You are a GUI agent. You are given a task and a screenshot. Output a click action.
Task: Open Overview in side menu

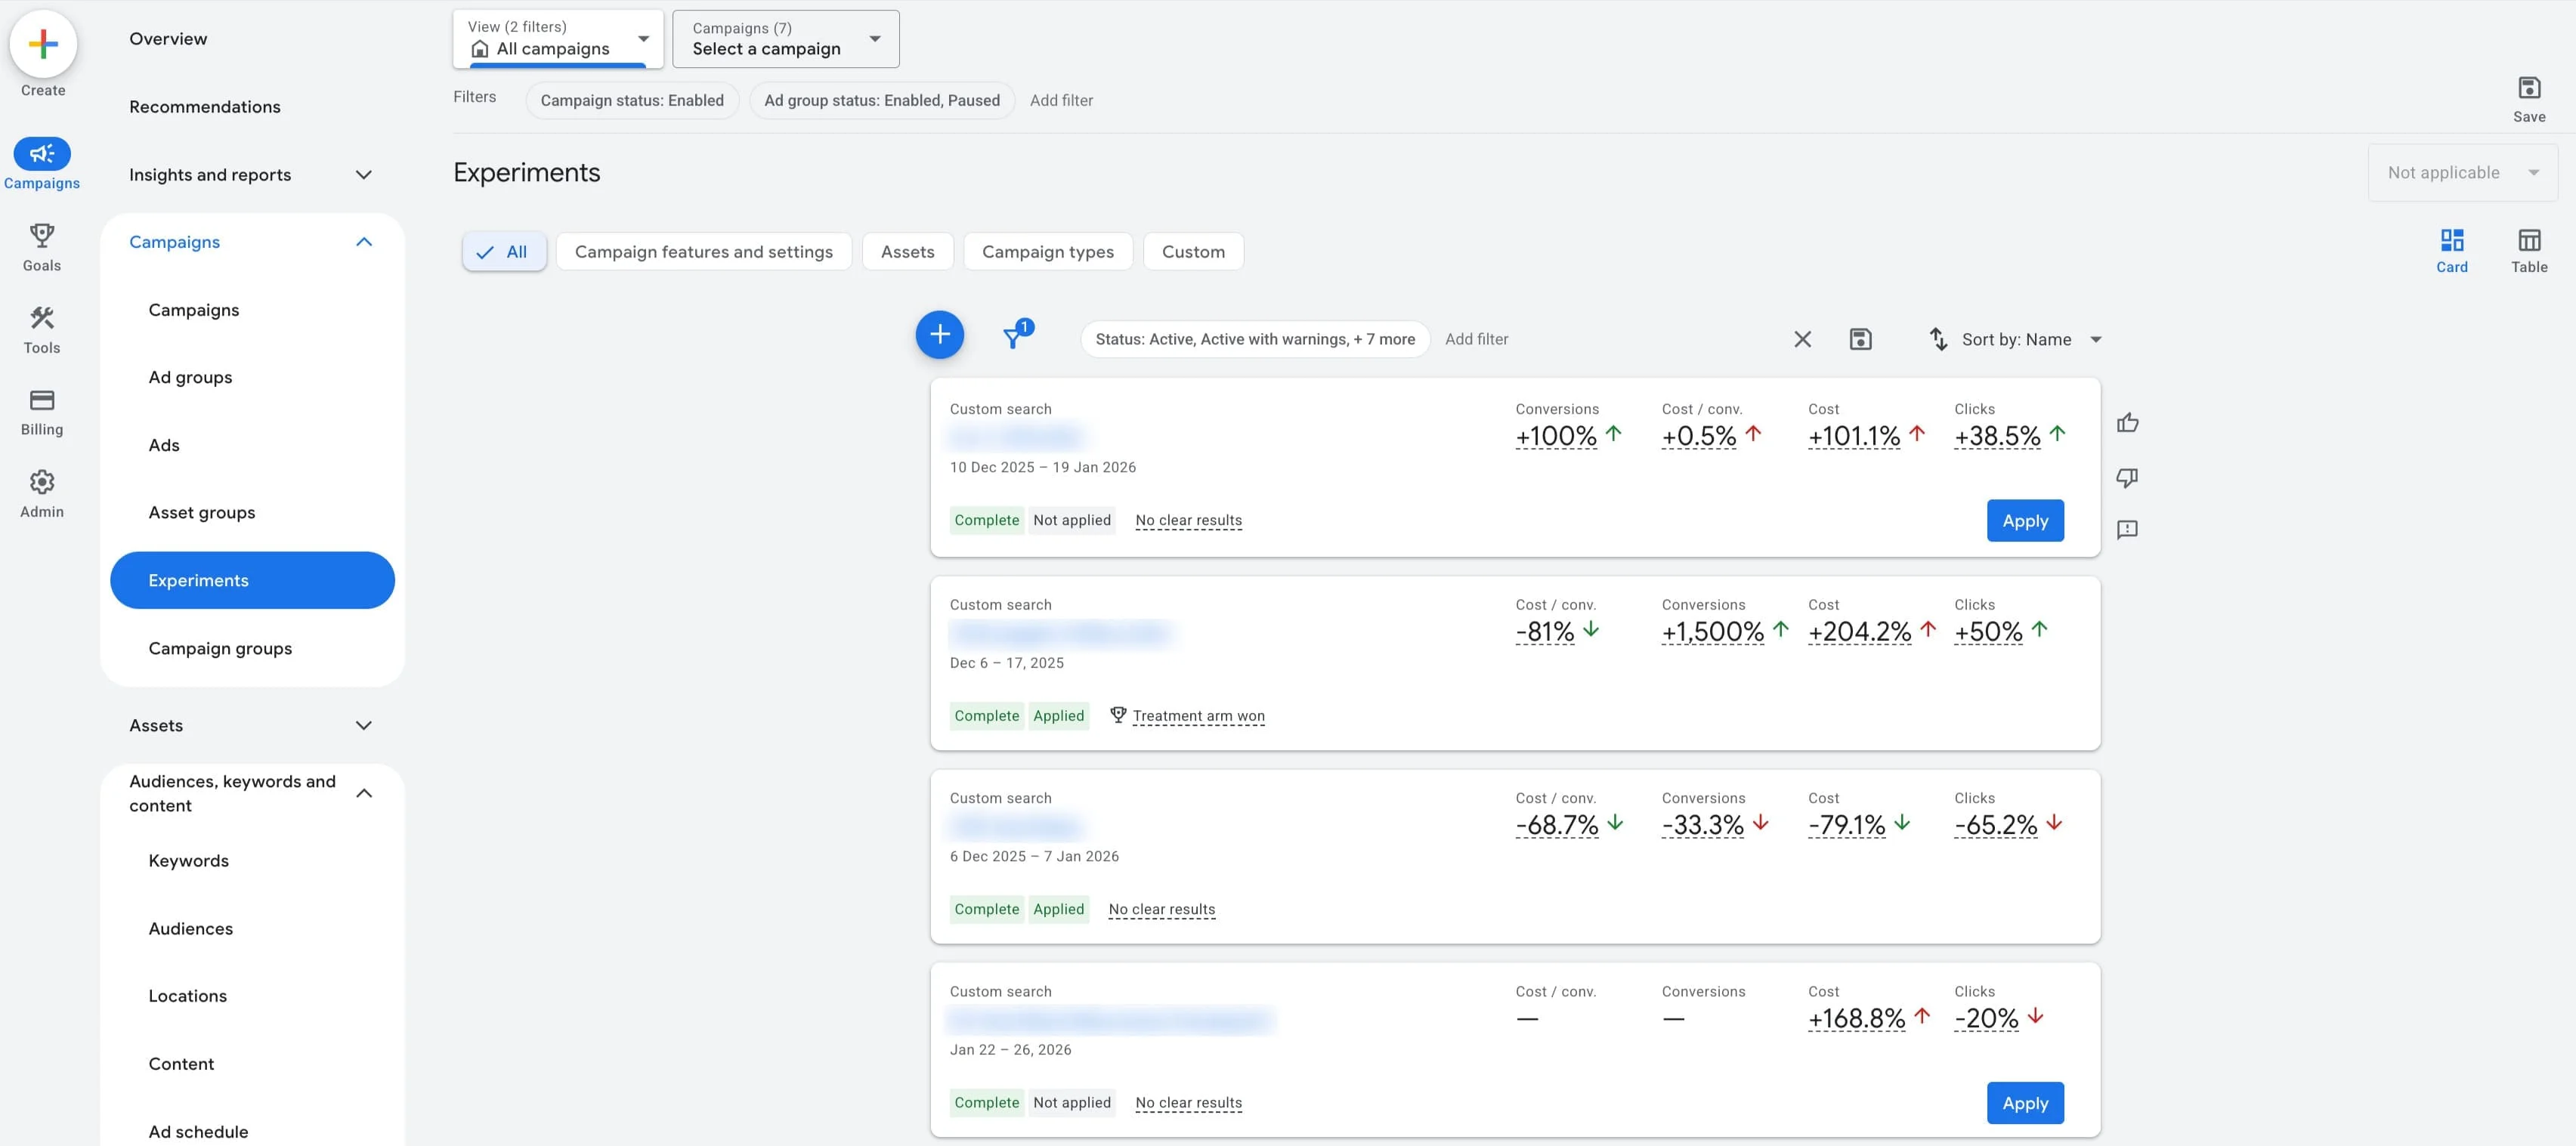168,39
